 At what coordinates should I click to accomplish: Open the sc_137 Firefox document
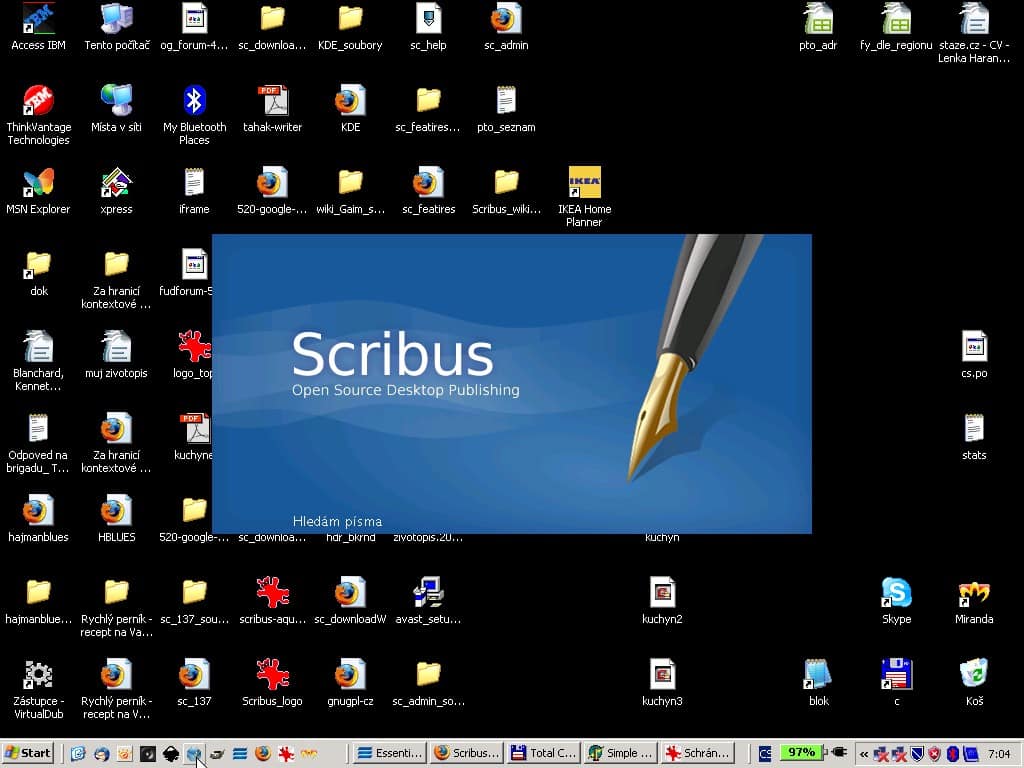click(195, 682)
